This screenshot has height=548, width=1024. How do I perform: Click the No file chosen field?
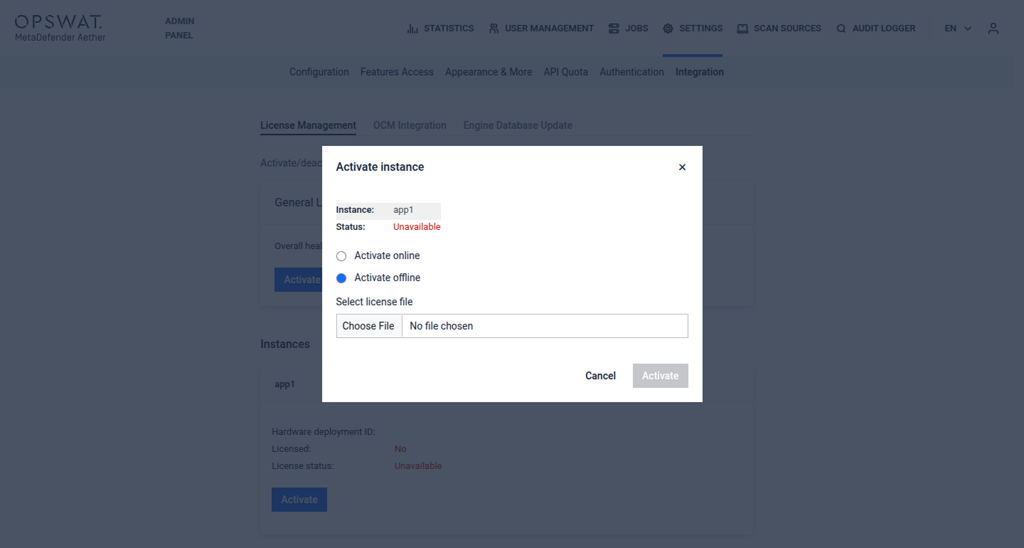pos(544,326)
